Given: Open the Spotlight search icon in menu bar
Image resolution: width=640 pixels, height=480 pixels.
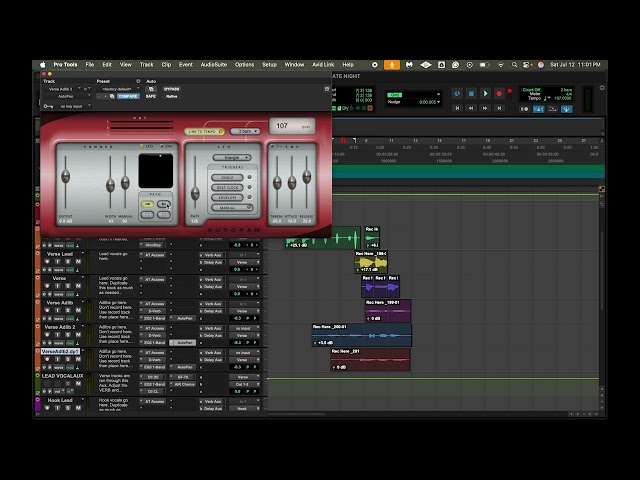Looking at the screenshot, I should tap(514, 64).
